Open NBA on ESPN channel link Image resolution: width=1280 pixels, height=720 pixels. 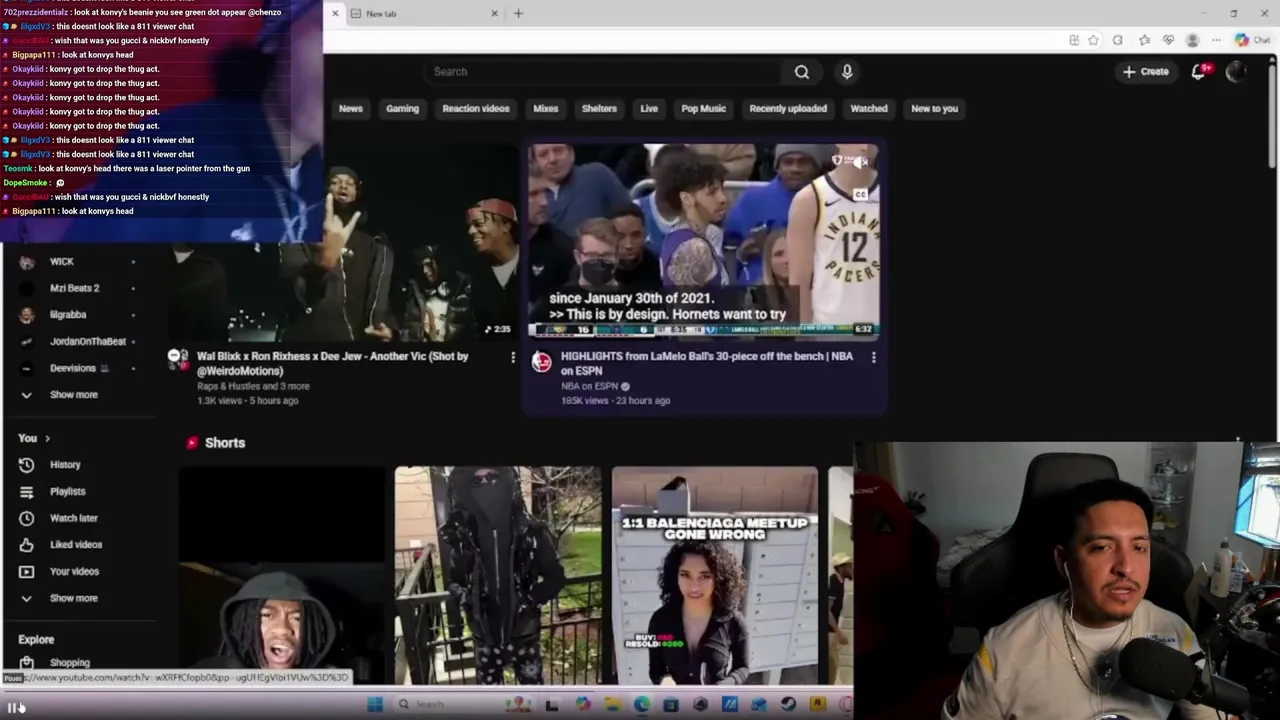(589, 386)
